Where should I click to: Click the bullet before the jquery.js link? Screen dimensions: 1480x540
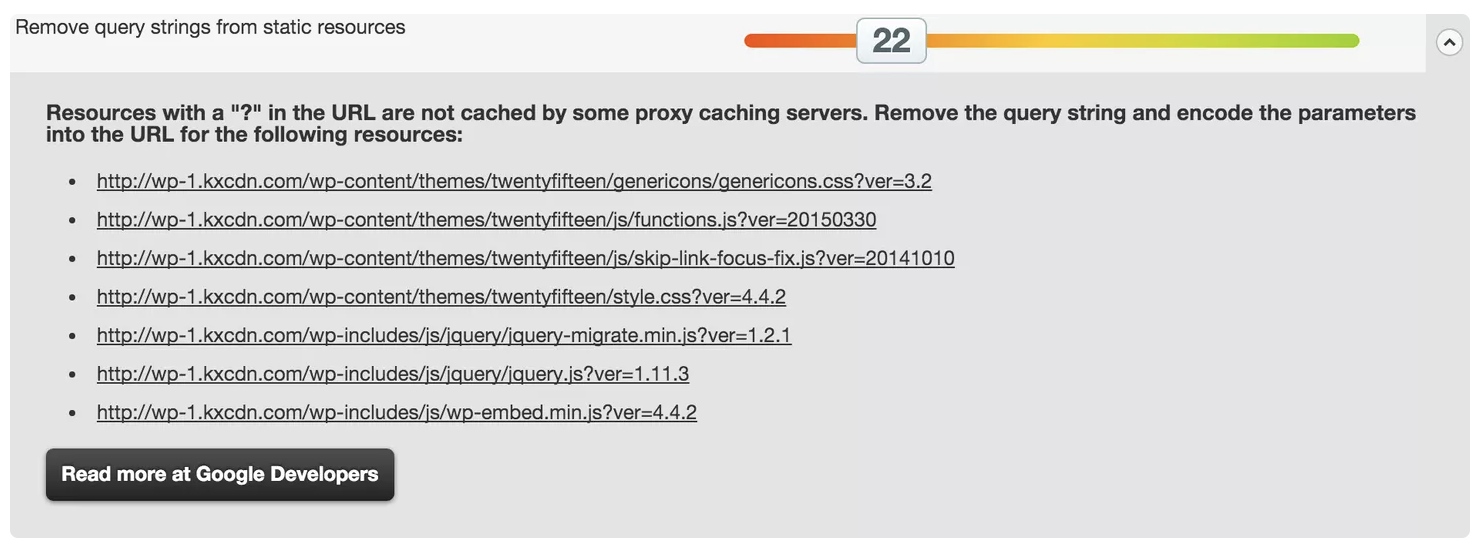coord(72,375)
